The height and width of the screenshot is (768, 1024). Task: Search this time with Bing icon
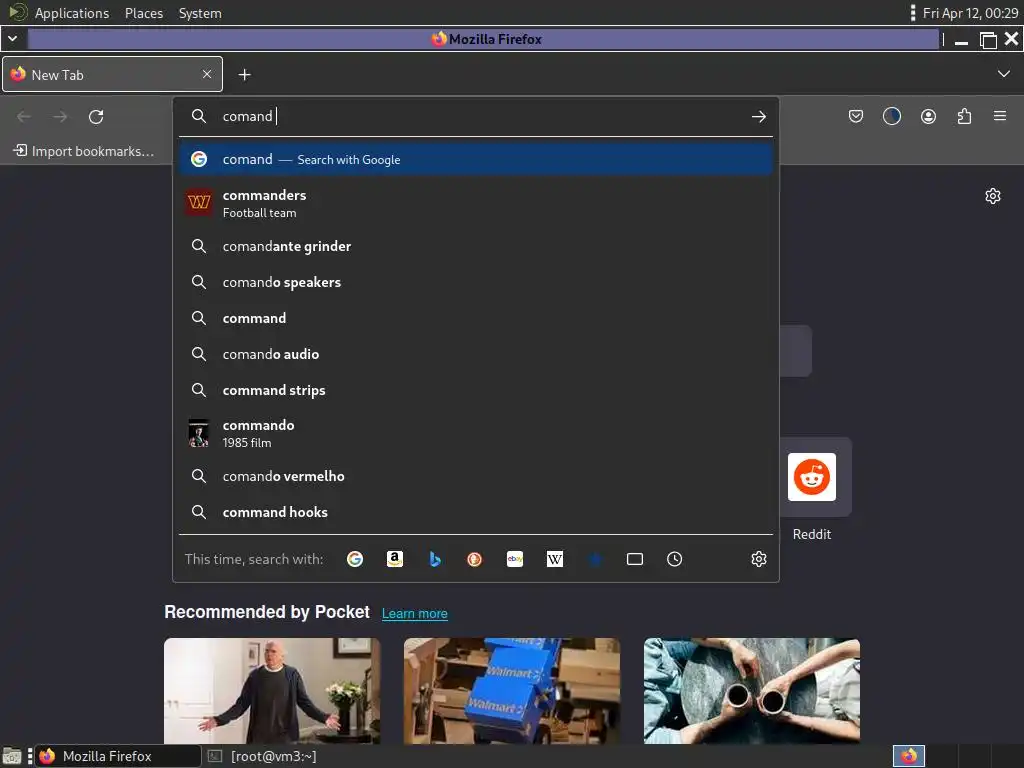(x=434, y=559)
